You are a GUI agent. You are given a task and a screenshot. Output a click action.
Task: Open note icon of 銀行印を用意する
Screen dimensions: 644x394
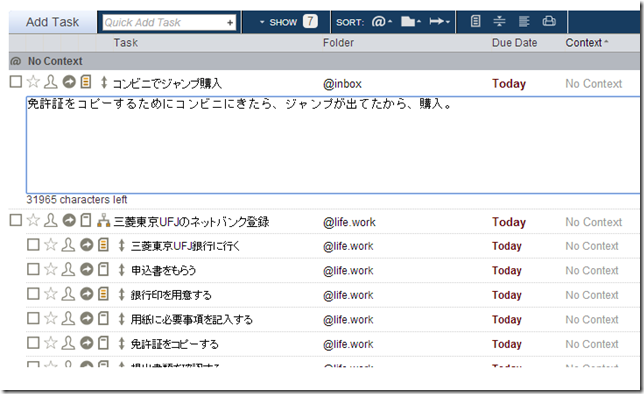tap(104, 294)
